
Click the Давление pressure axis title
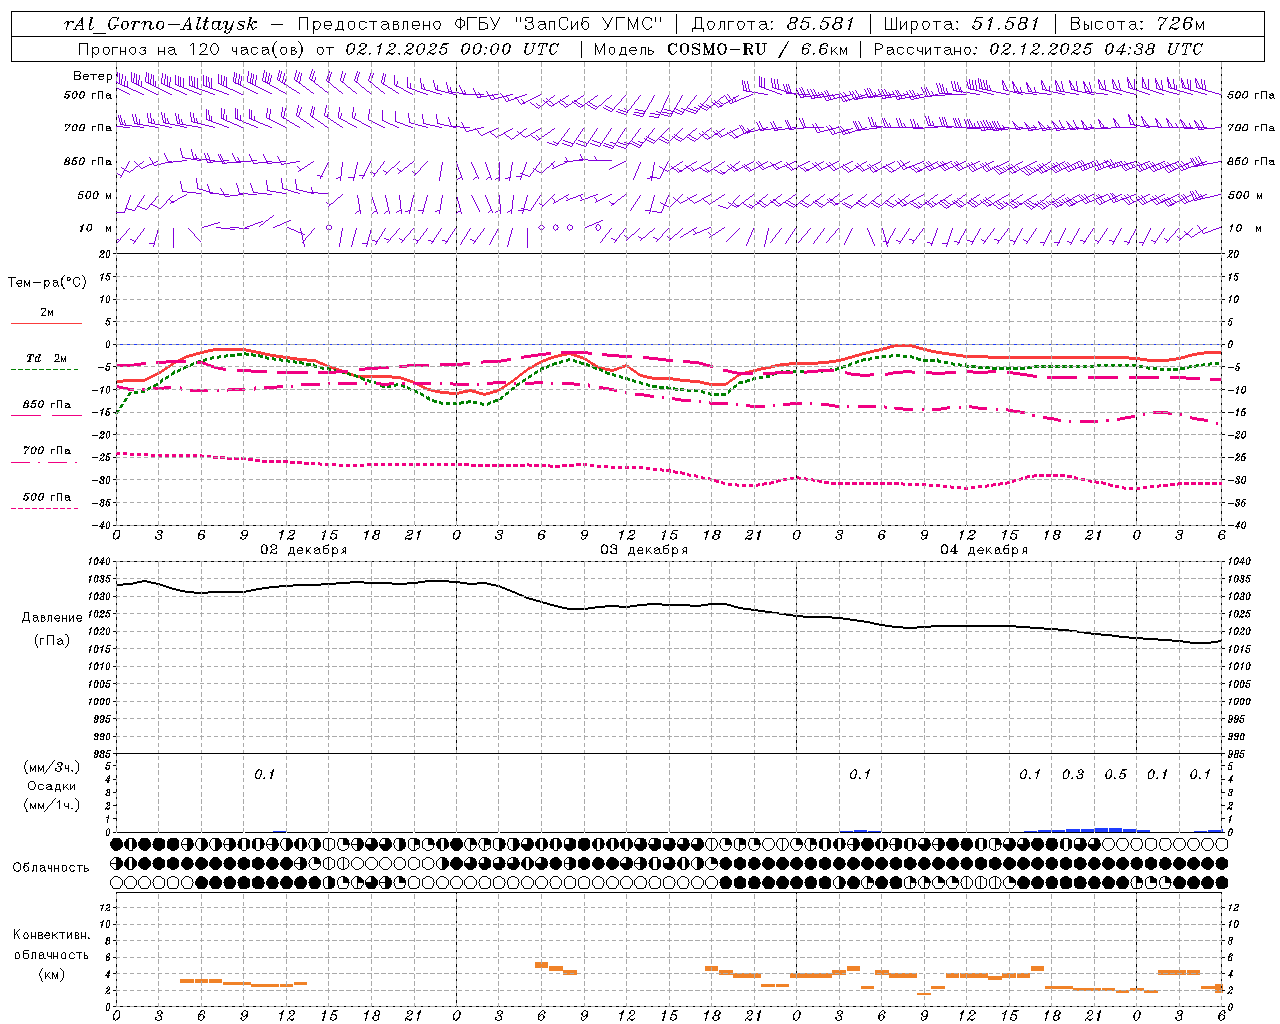coord(52,618)
